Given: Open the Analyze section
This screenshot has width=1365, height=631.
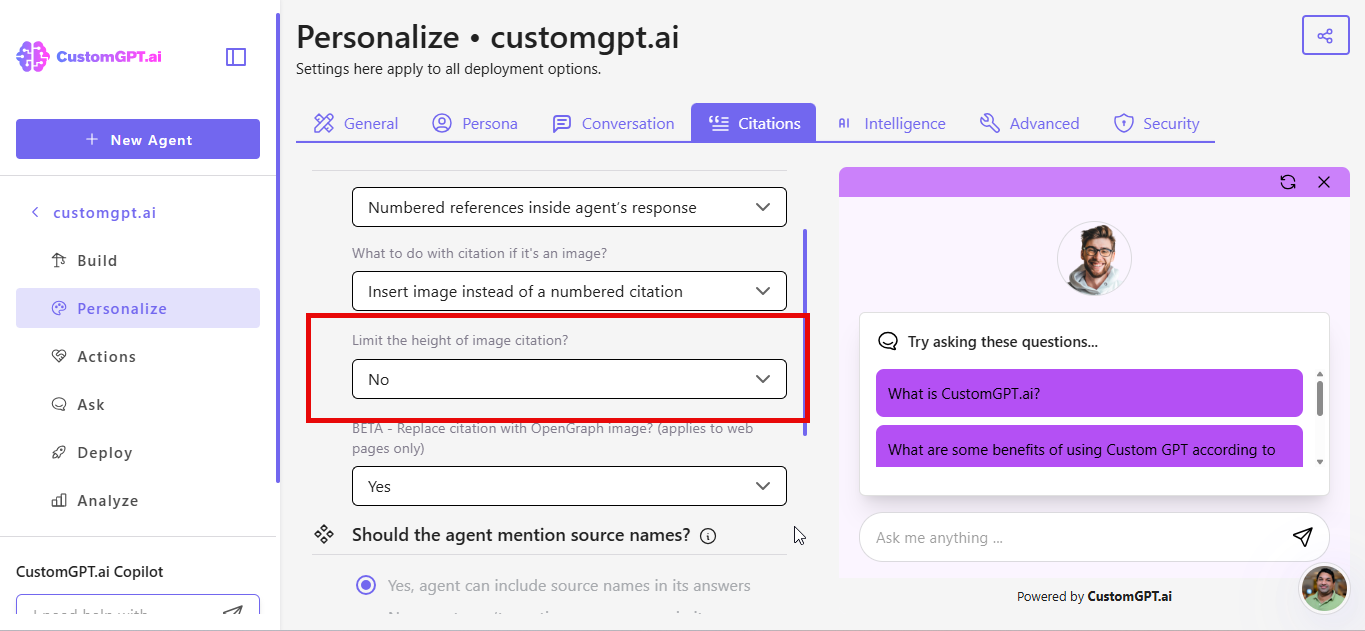Looking at the screenshot, I should [x=138, y=501].
